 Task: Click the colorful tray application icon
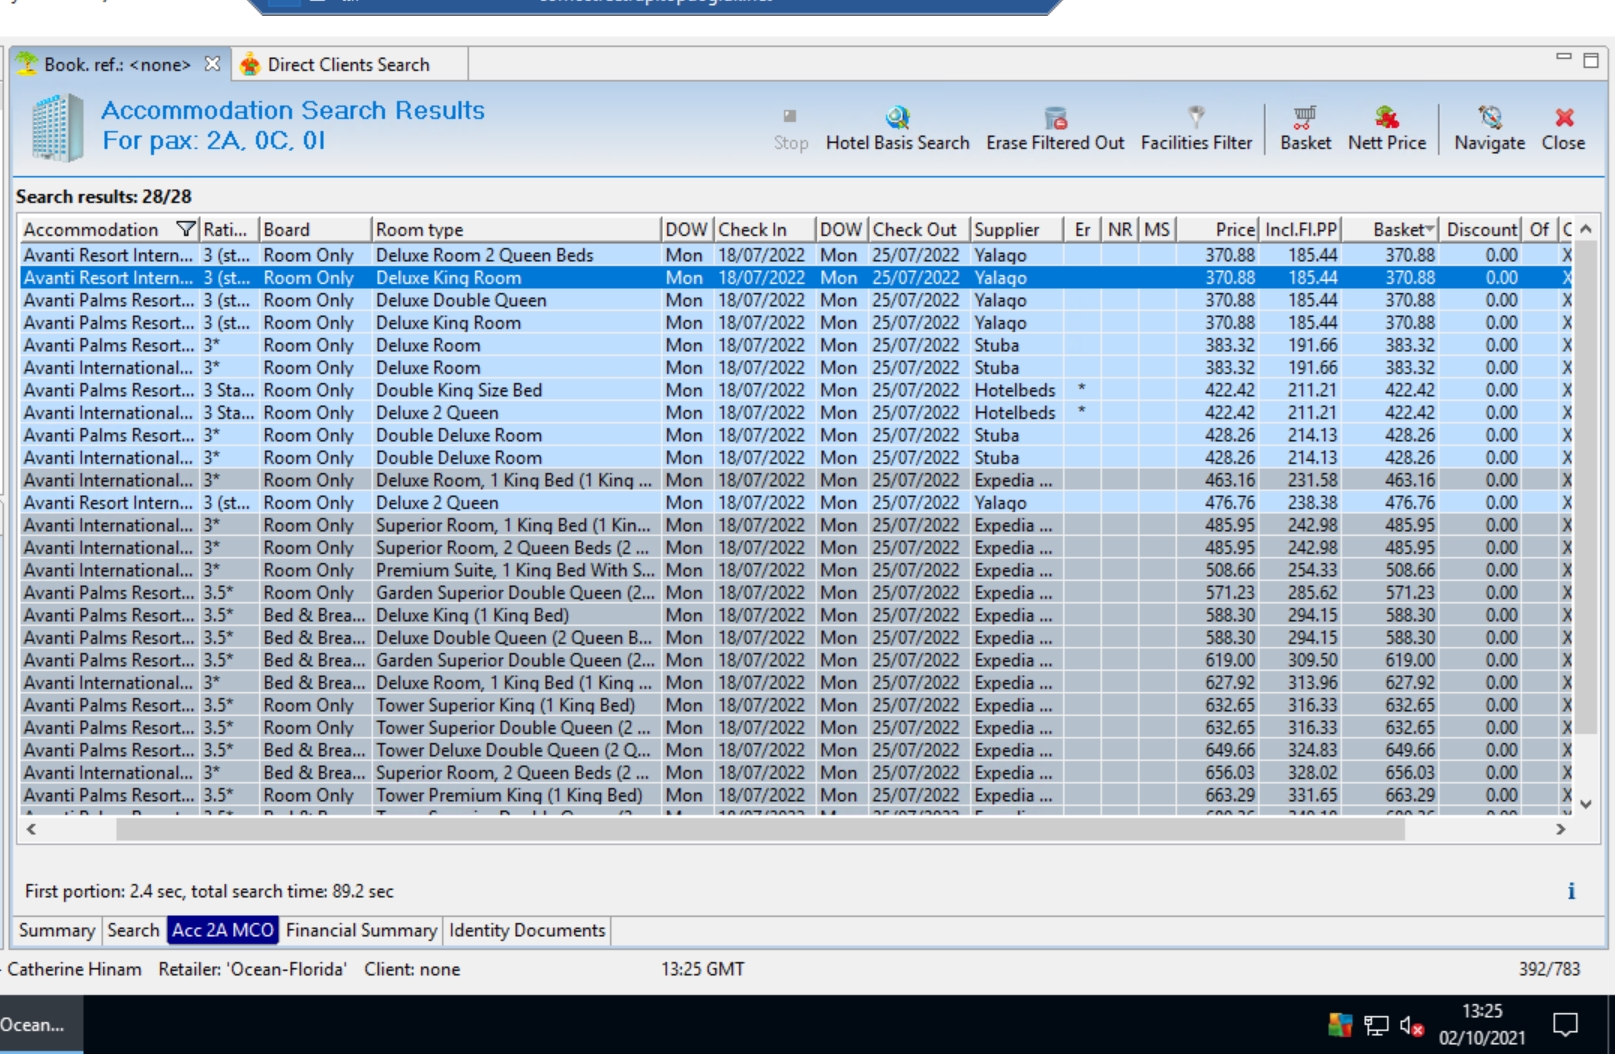[1340, 1025]
